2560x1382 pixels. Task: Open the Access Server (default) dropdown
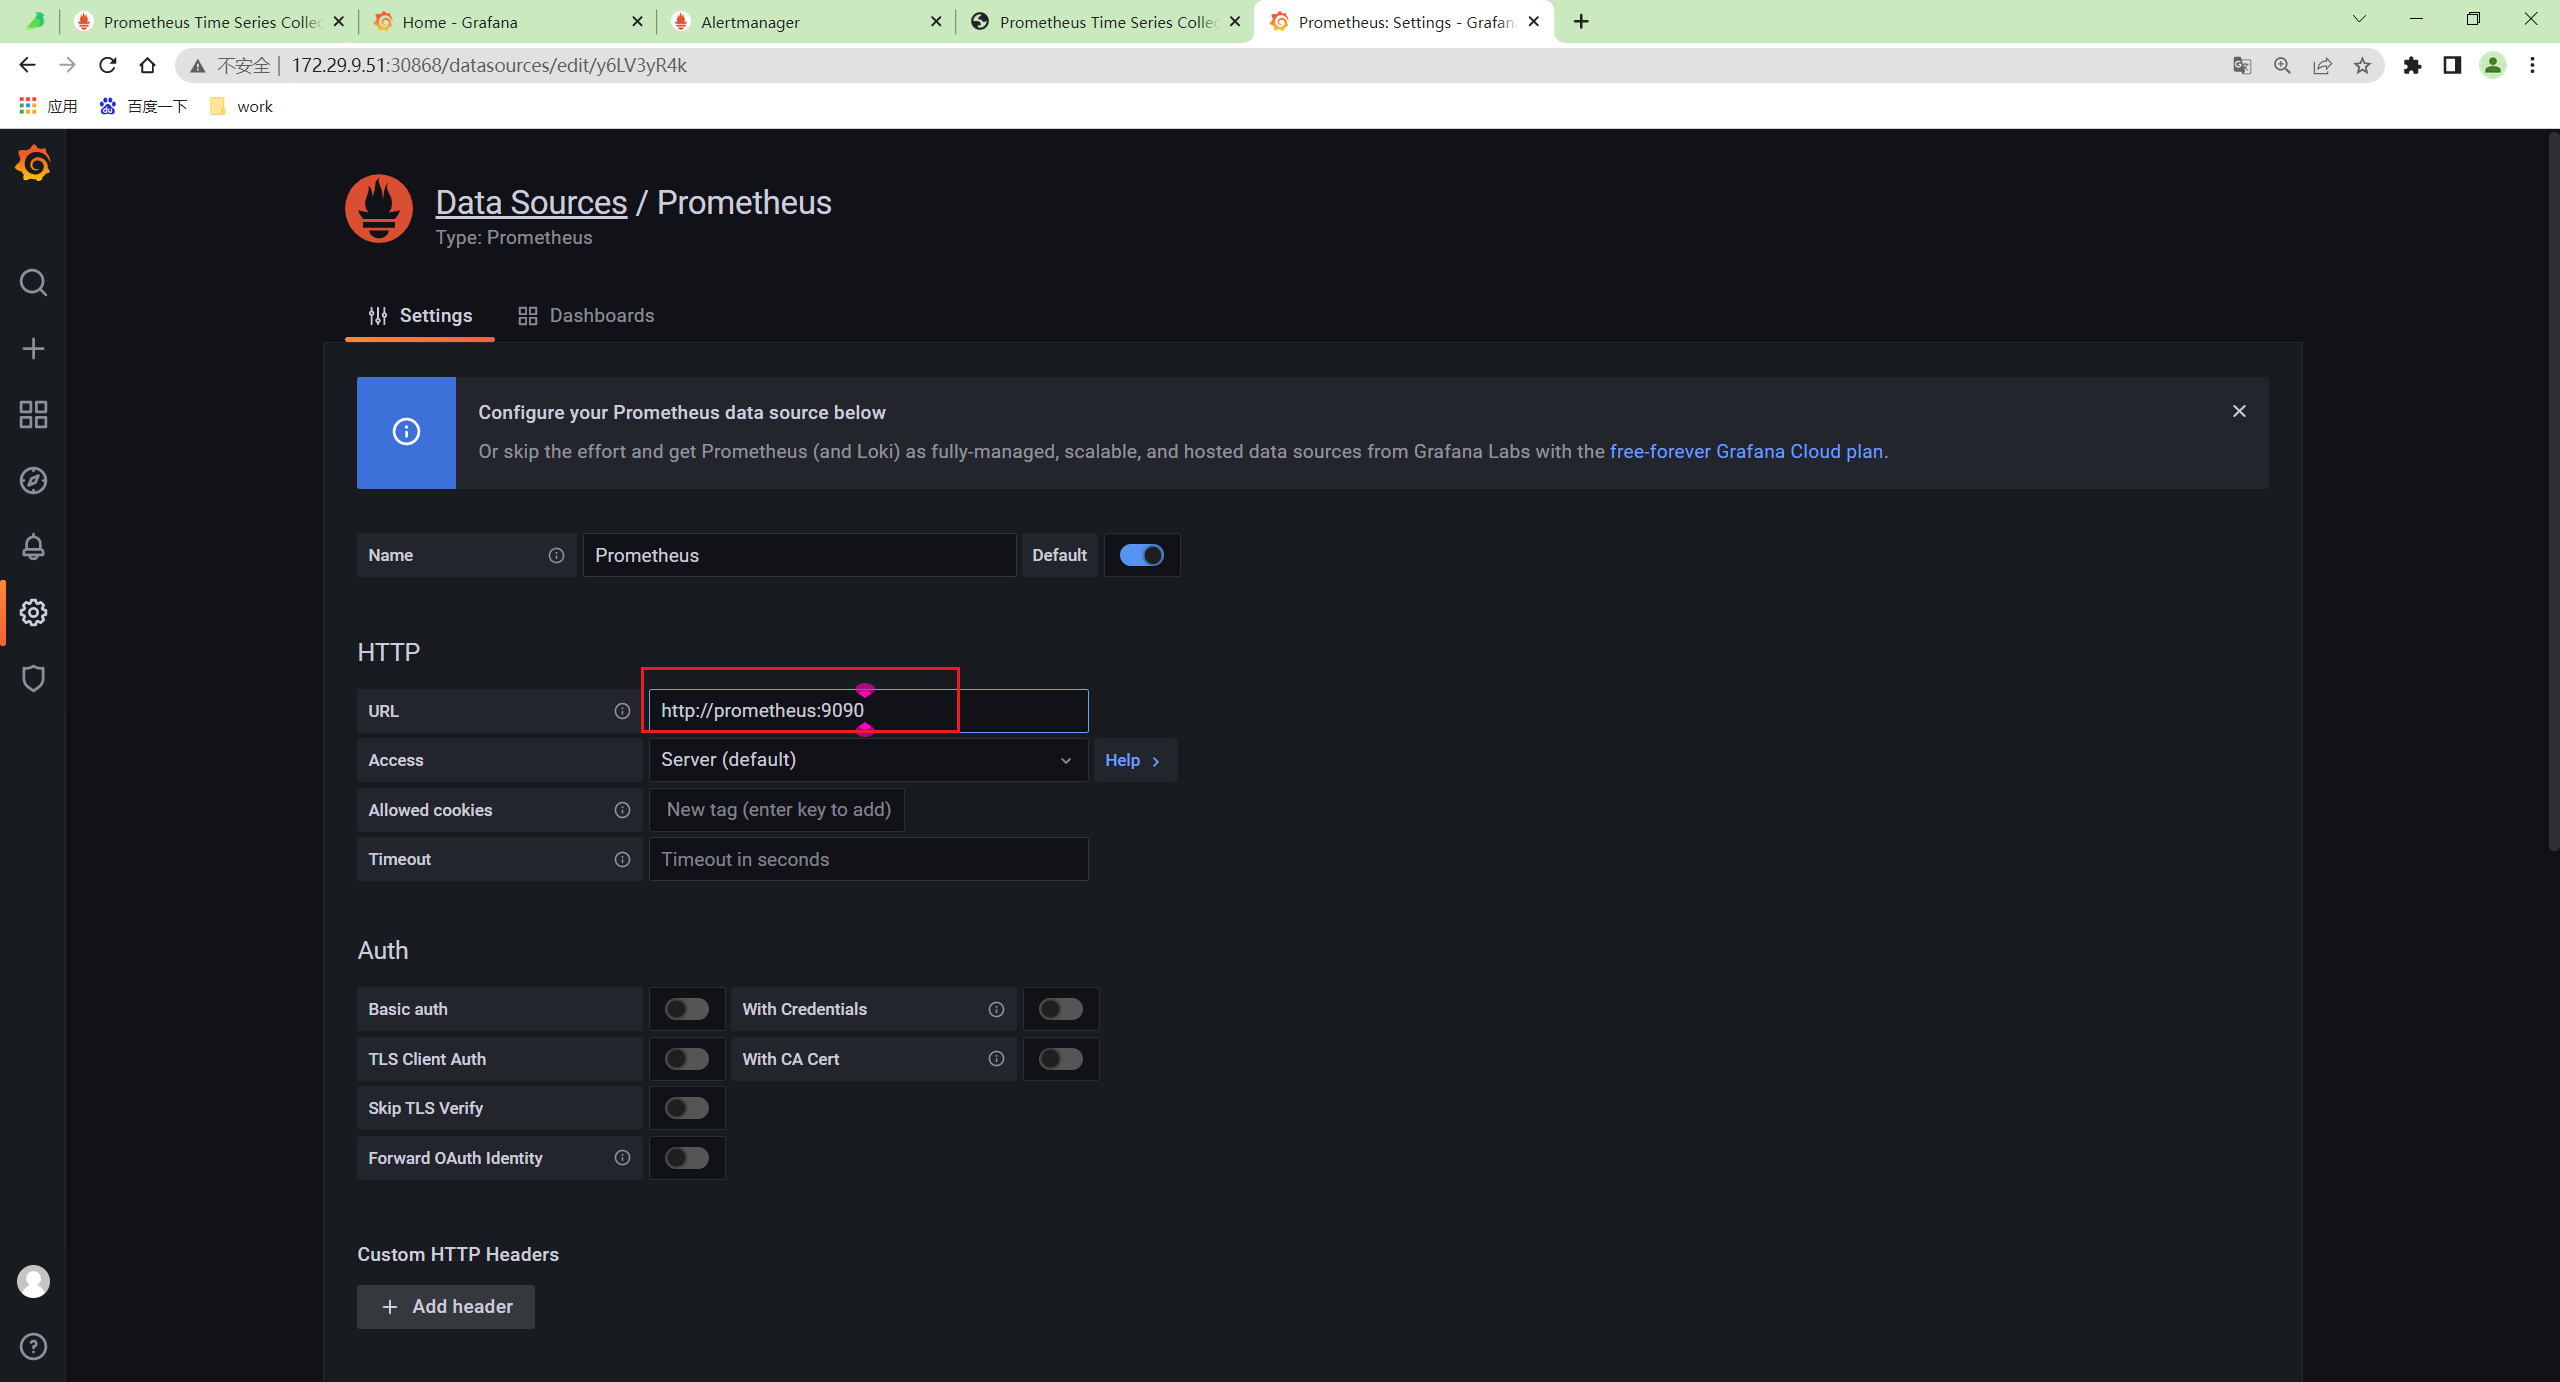[x=868, y=760]
